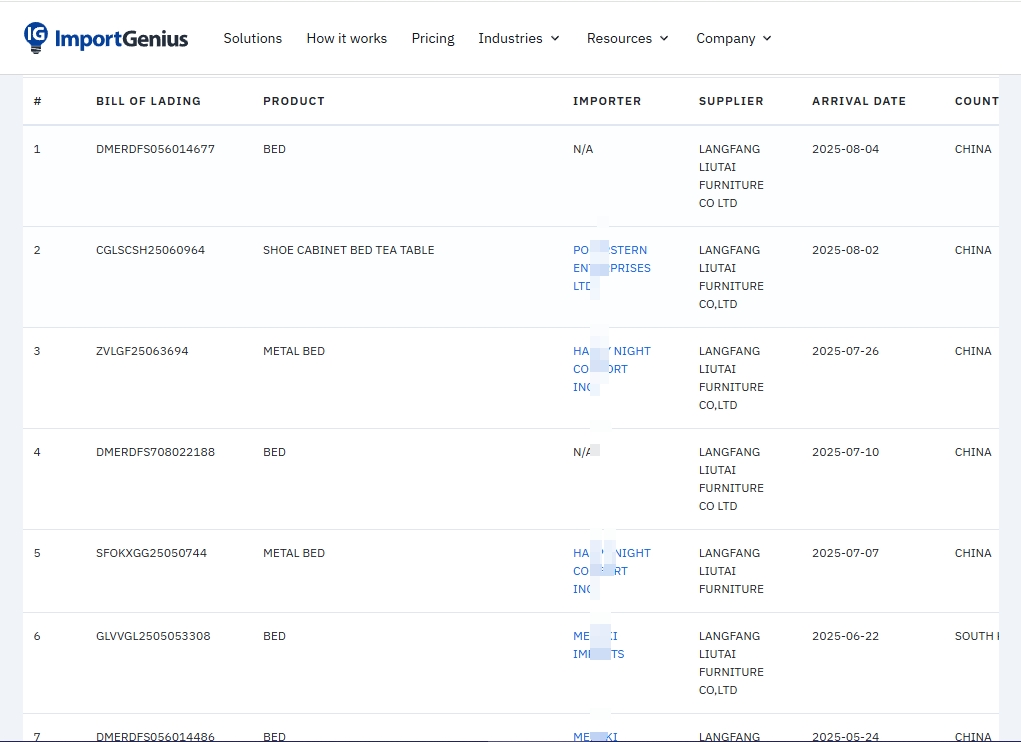Screen dimensions: 1021x742
Task: Click supplier cell in row 2
Action: point(731,277)
